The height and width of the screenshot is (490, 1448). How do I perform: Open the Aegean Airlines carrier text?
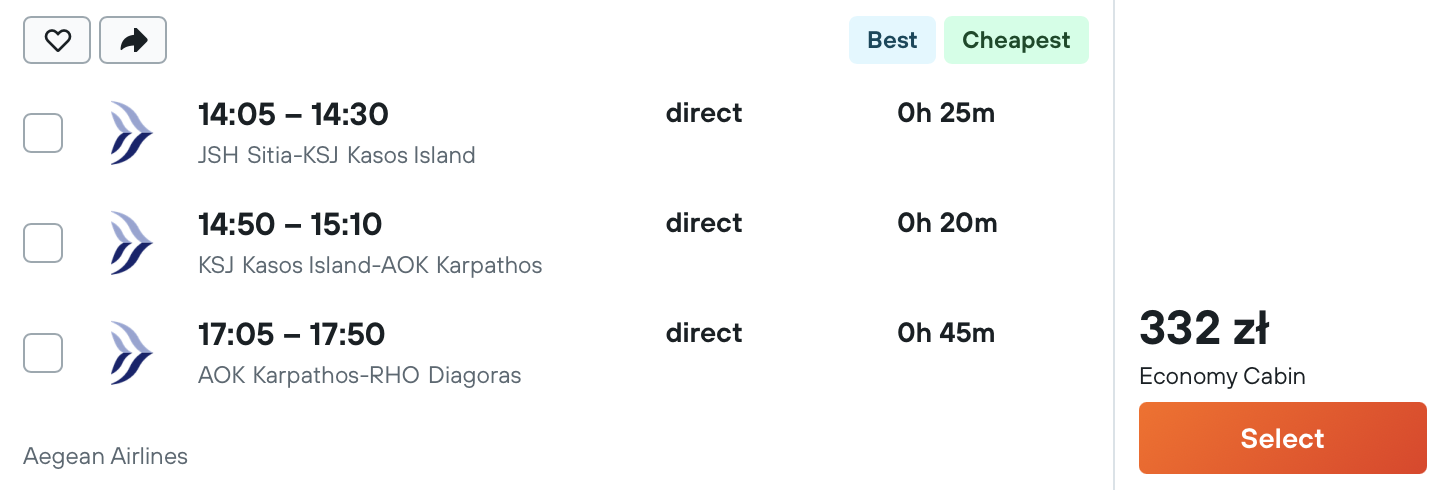coord(105,457)
